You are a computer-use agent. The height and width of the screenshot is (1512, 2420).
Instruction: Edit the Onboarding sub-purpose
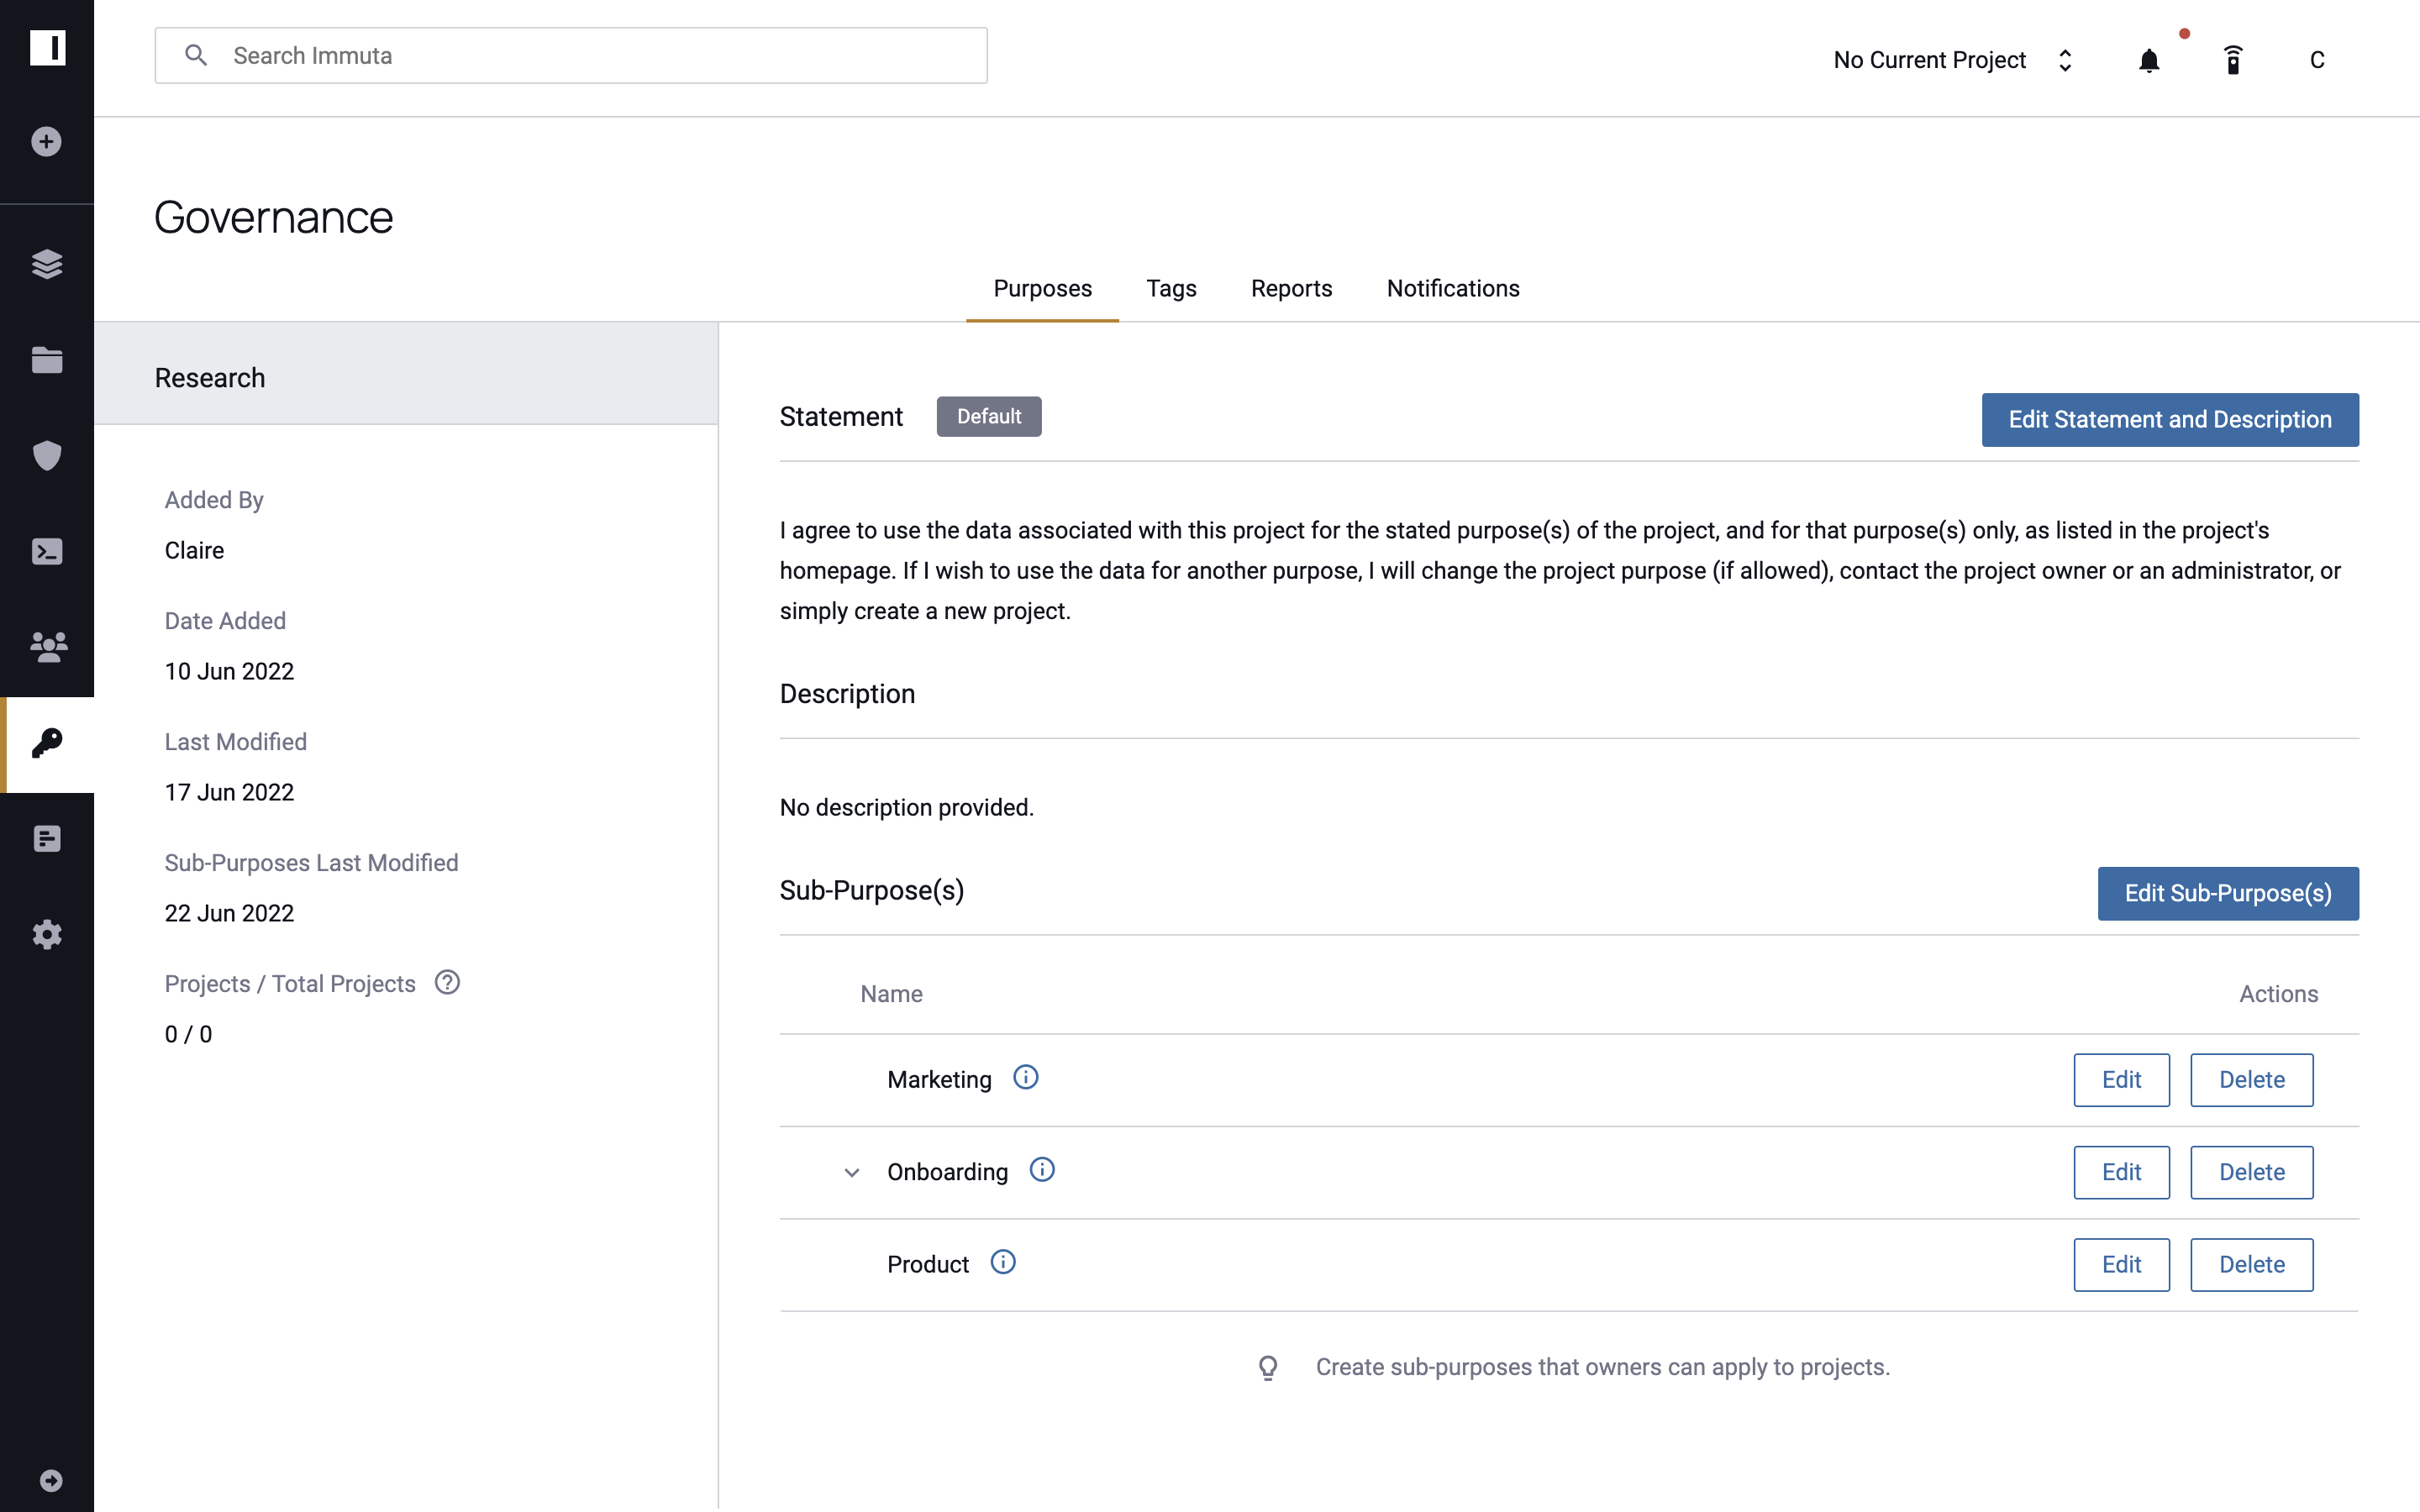pos(2121,1172)
